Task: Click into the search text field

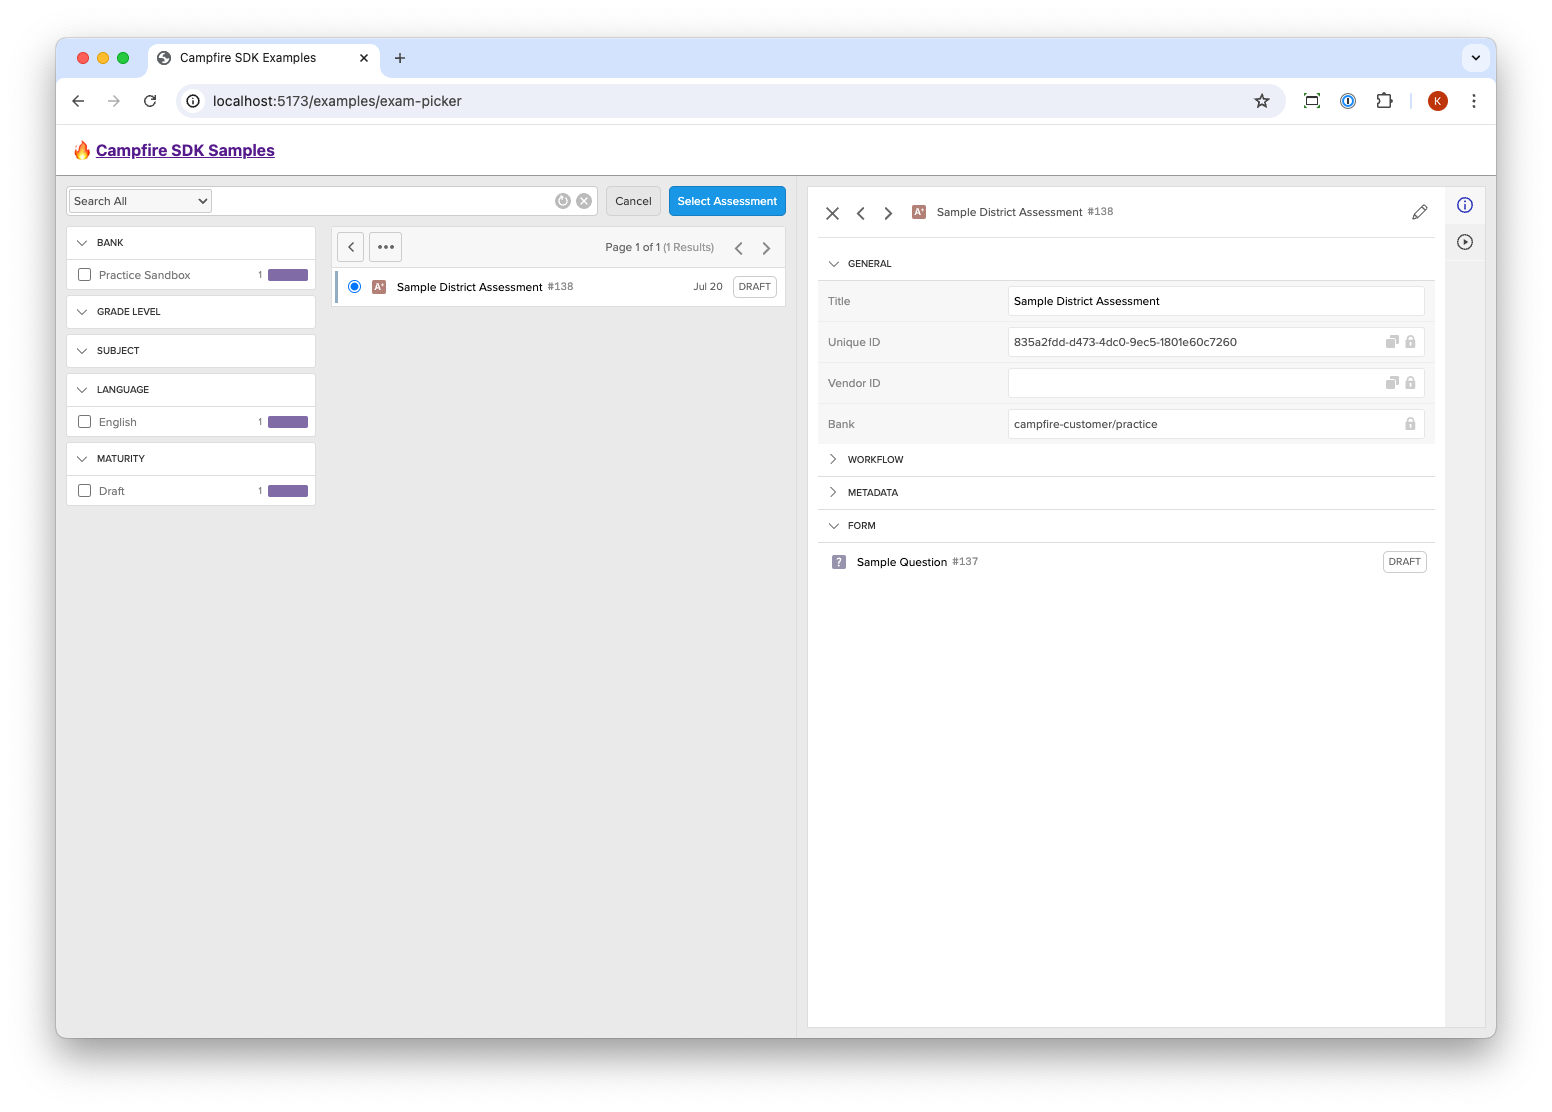Action: point(382,201)
